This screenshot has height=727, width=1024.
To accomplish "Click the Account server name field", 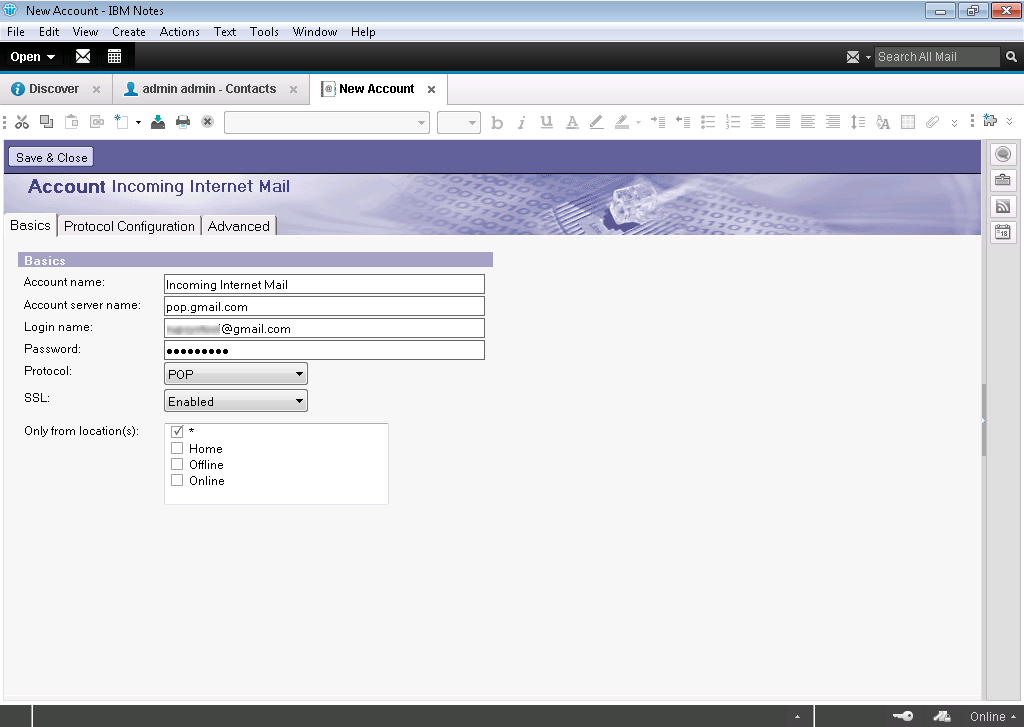I will (x=324, y=306).
